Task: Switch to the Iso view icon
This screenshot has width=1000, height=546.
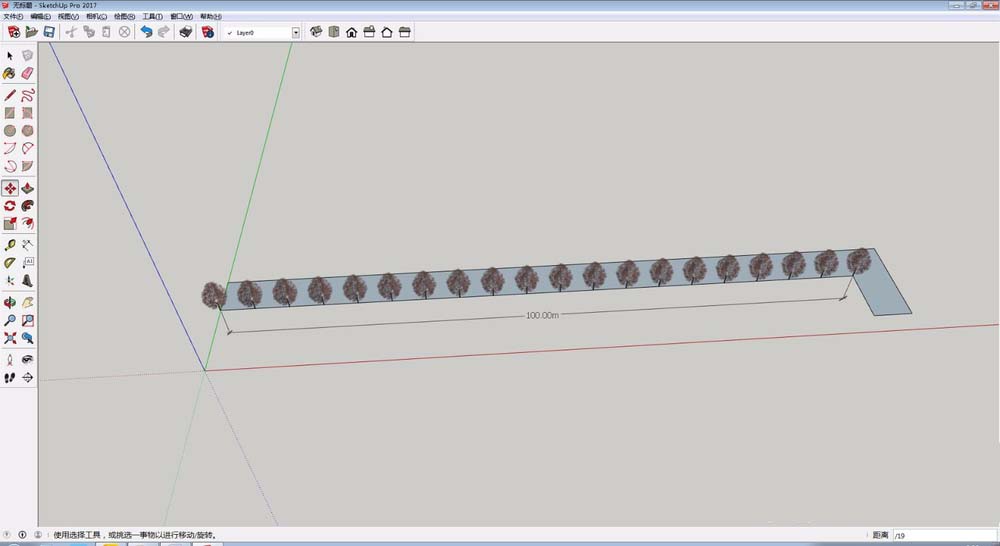Action: [x=316, y=32]
